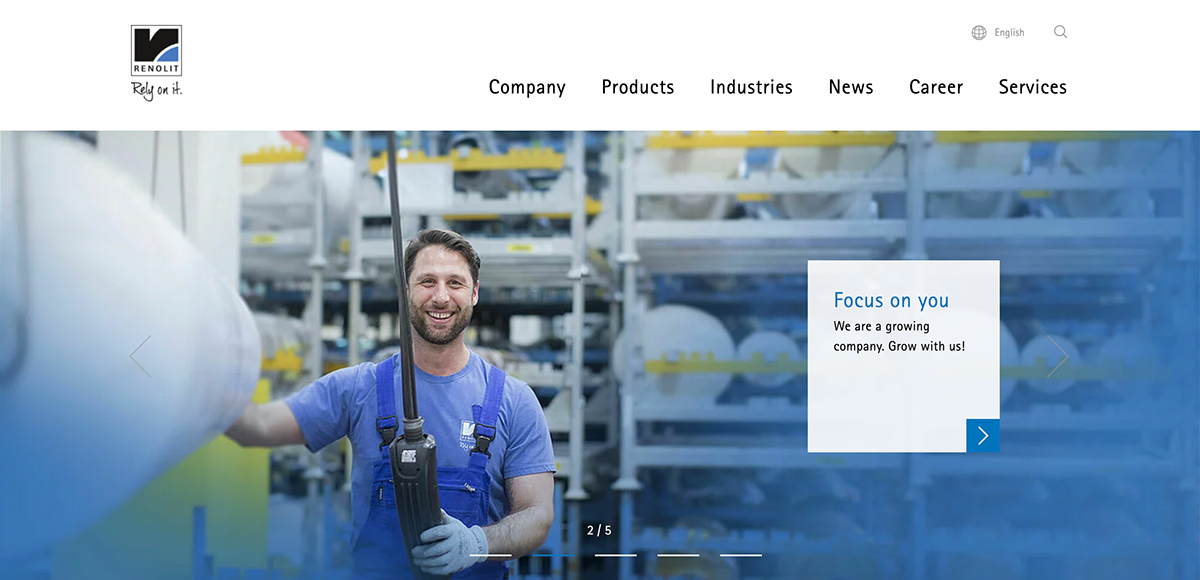Screen dimensions: 1200x580
Task: Click the blue arrow button on card
Action: pos(983,436)
